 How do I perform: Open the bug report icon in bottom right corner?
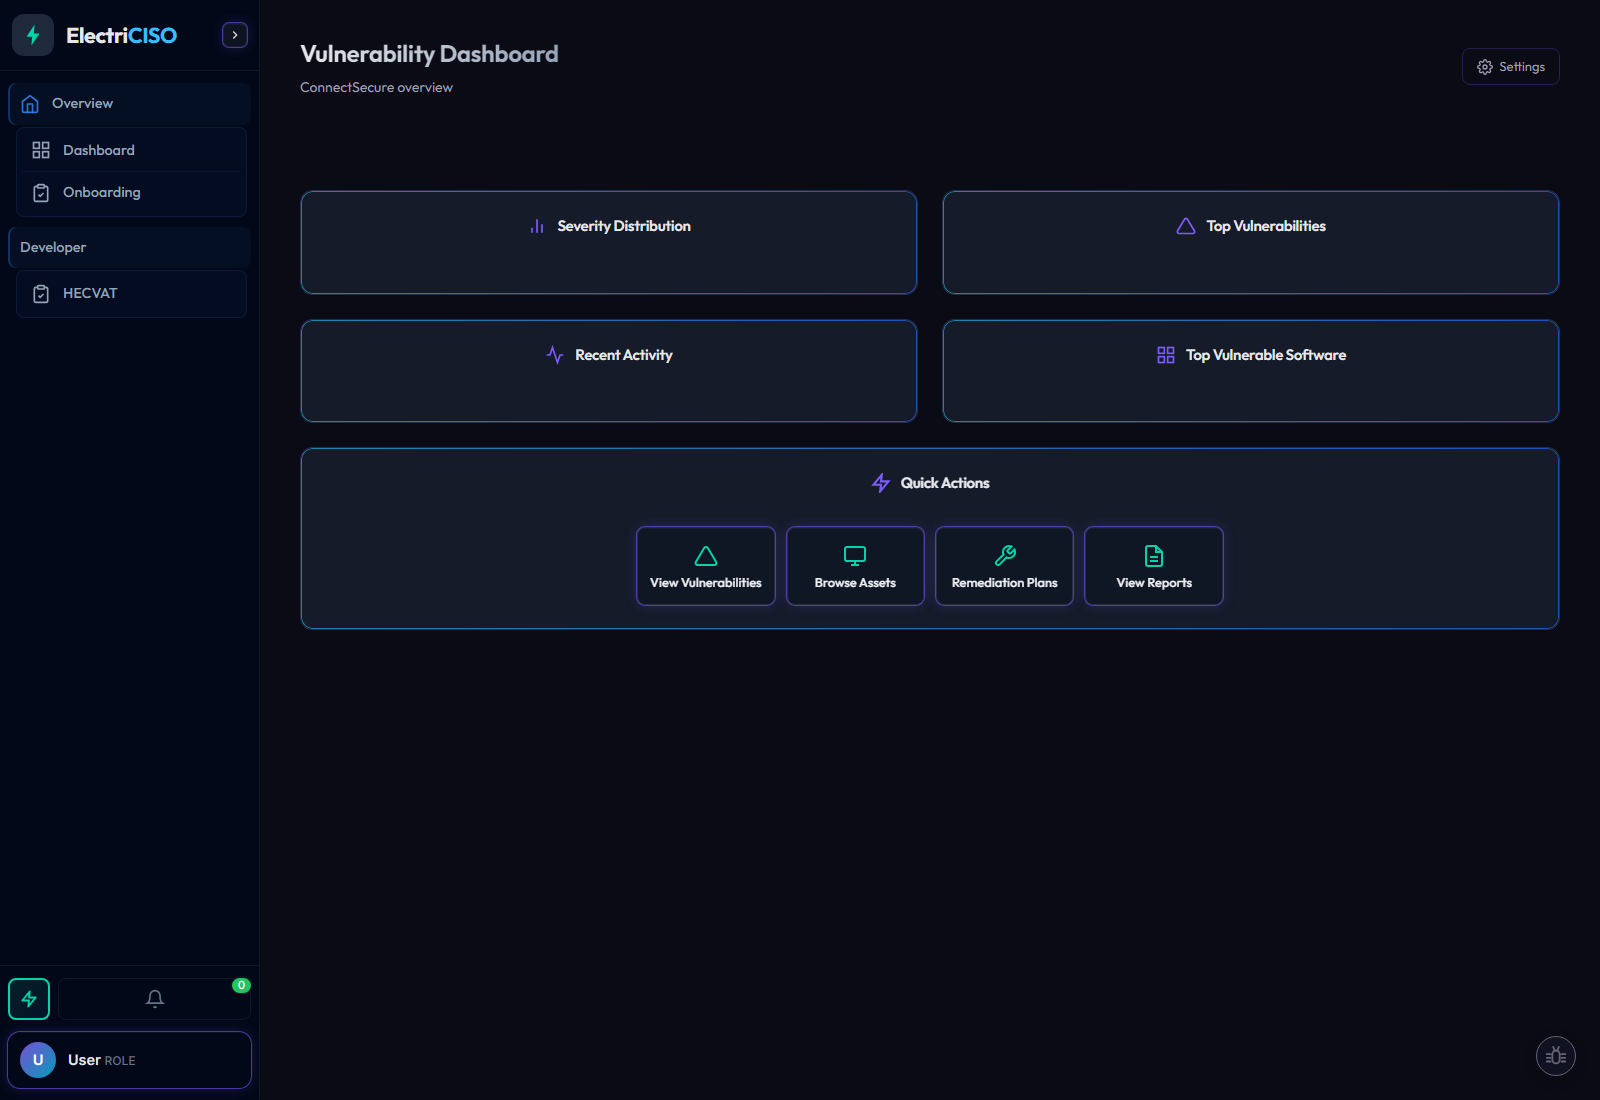pyautogui.click(x=1555, y=1055)
